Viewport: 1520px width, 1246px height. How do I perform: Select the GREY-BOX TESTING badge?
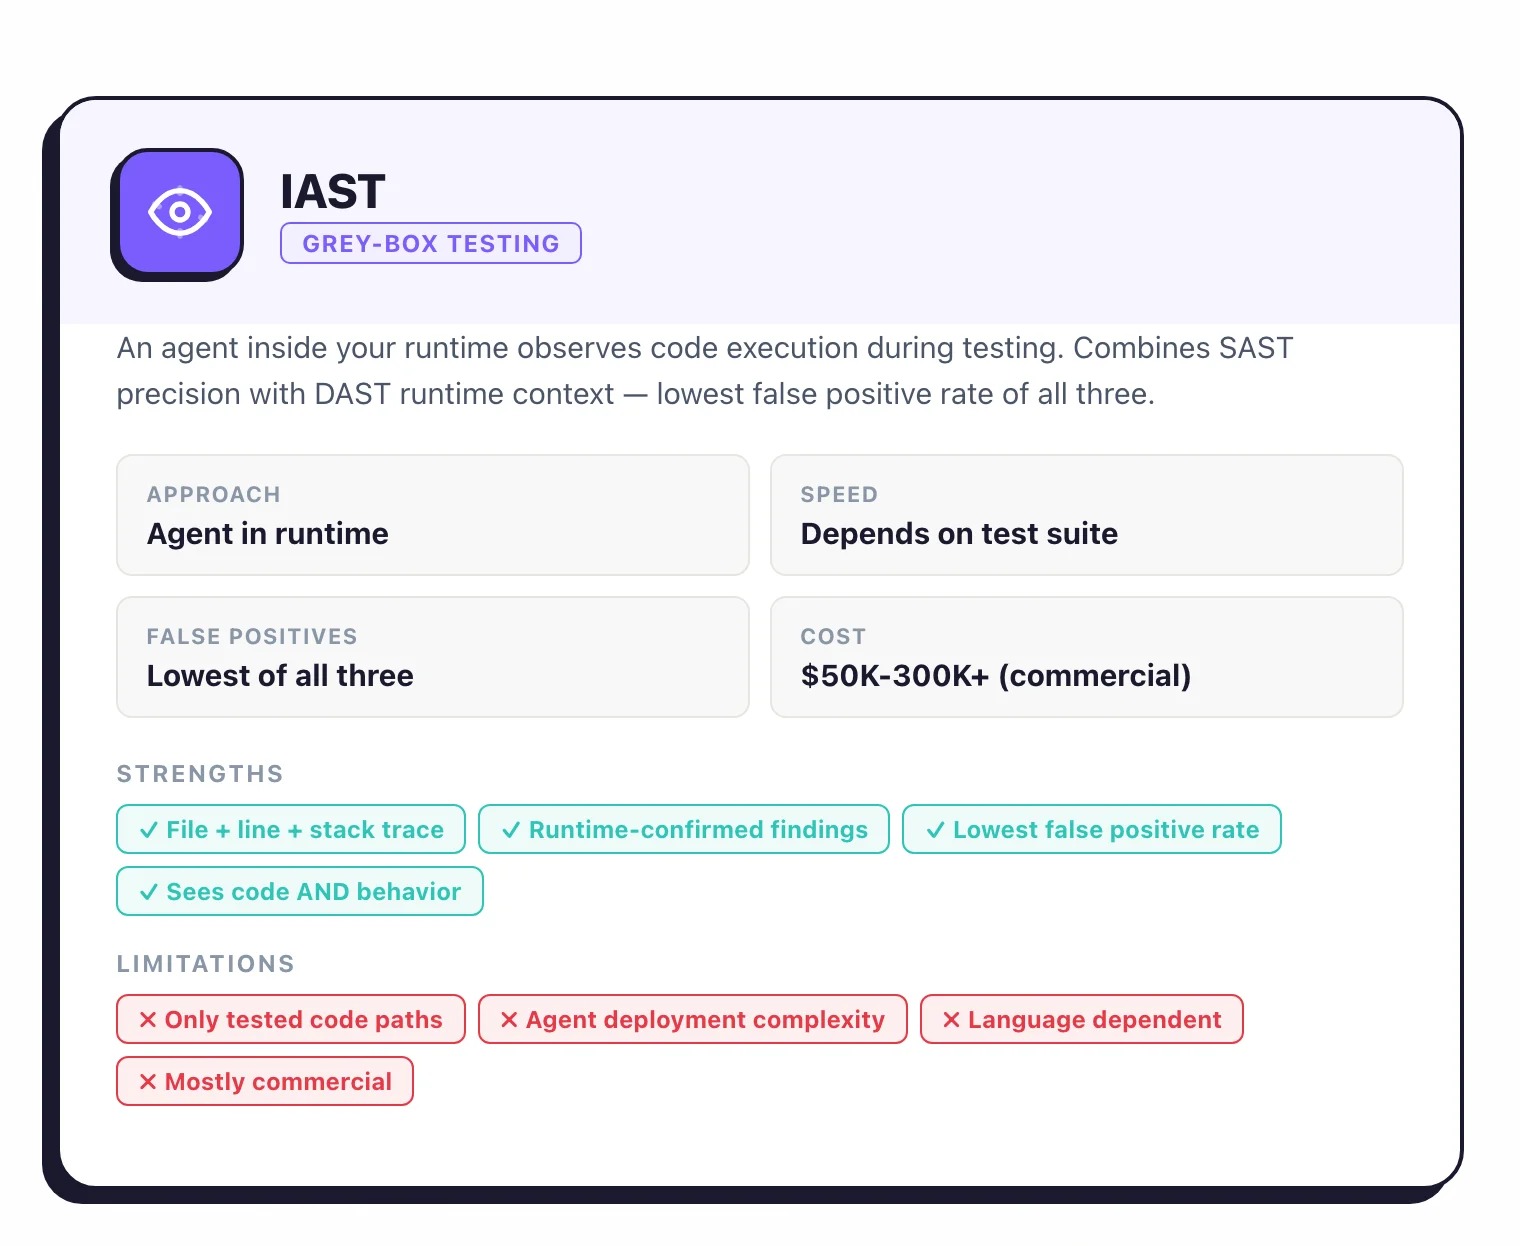pos(430,243)
